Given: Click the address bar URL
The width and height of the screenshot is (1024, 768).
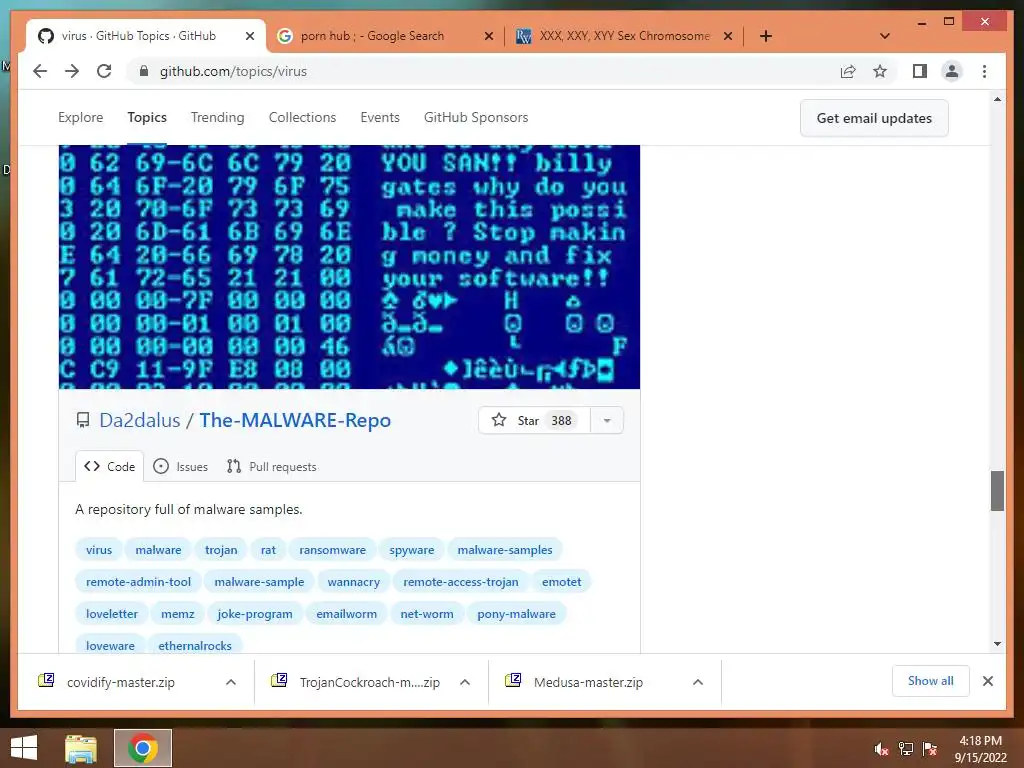Looking at the screenshot, I should point(233,71).
